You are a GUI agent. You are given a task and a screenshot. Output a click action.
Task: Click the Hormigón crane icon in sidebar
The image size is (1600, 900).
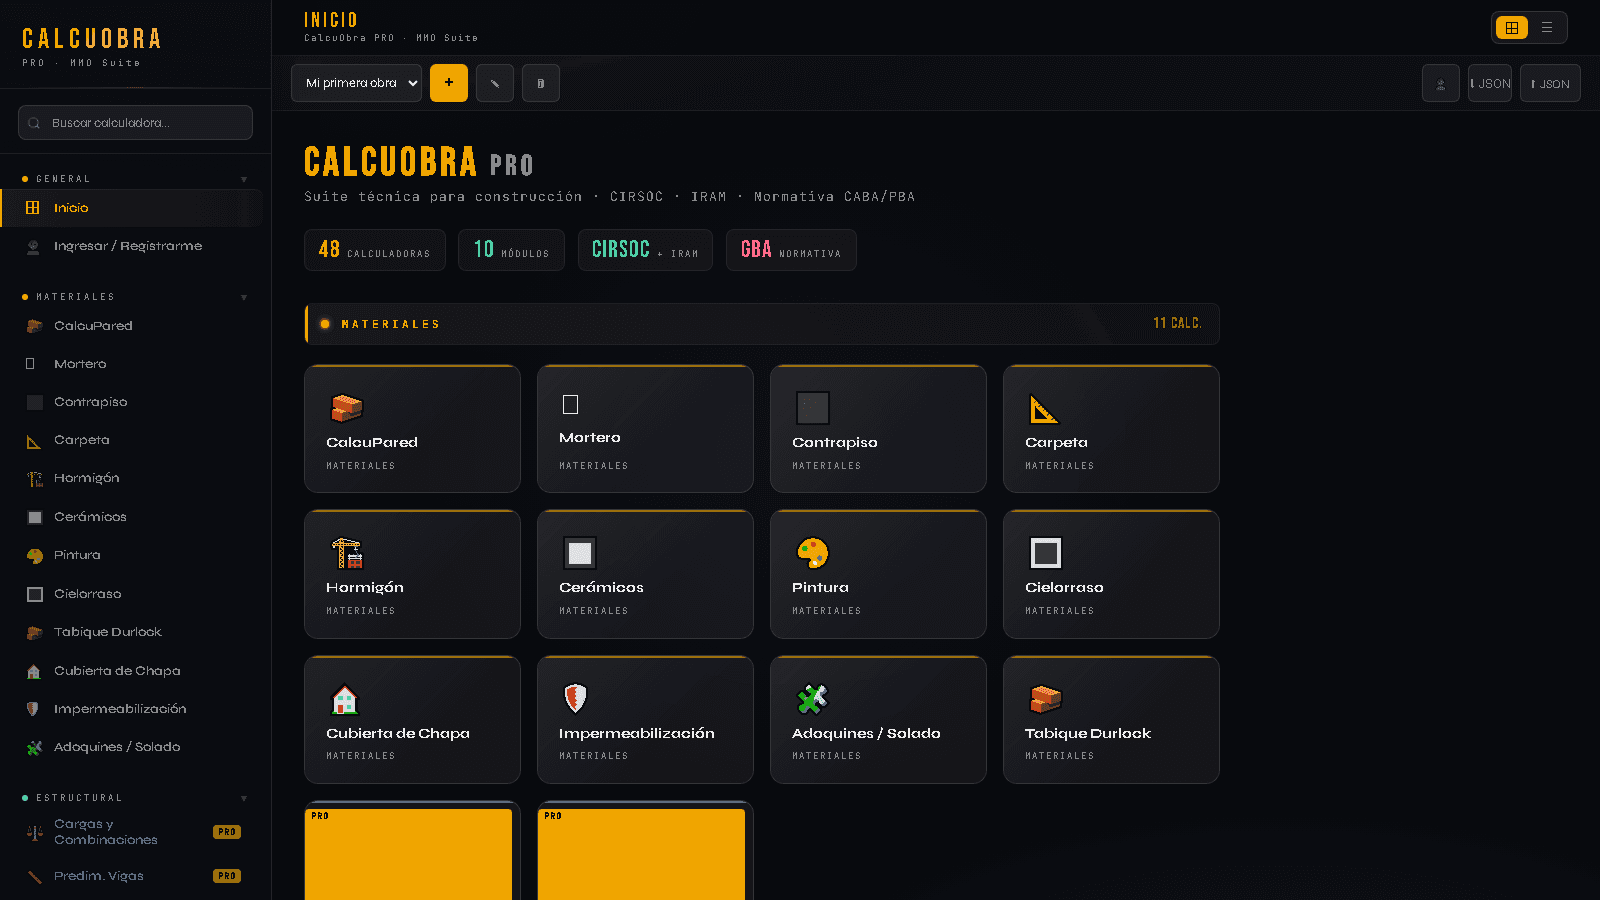coord(35,479)
